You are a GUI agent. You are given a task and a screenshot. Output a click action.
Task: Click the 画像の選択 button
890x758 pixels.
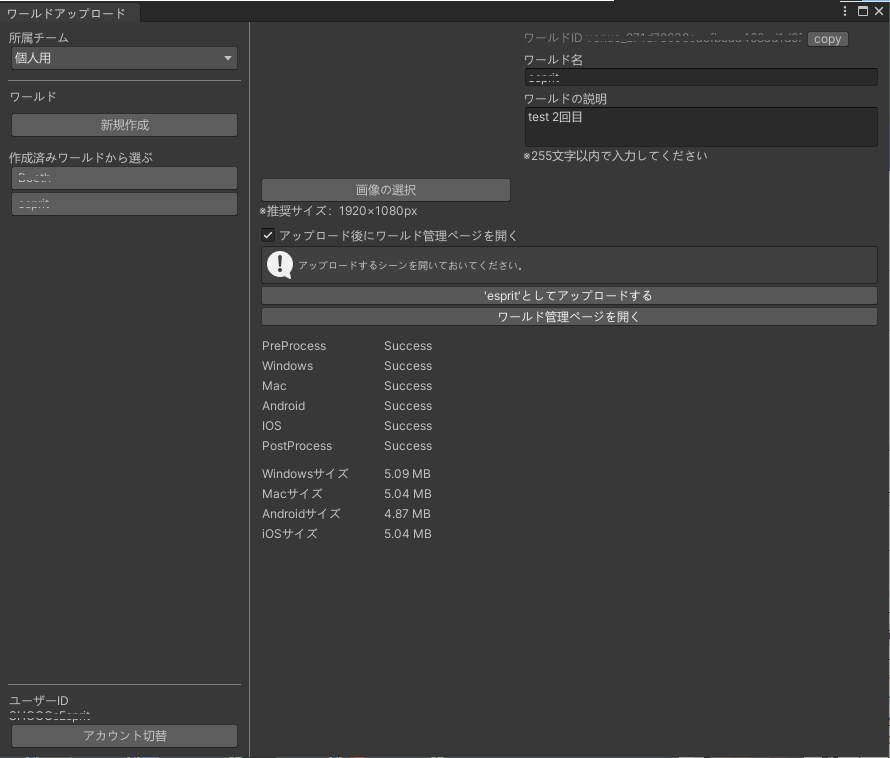386,190
